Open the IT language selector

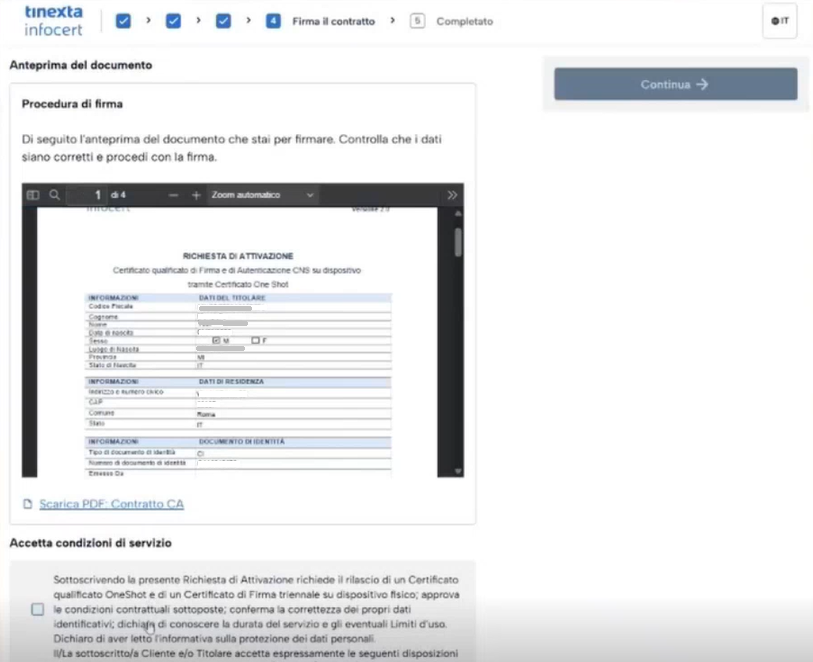(779, 21)
